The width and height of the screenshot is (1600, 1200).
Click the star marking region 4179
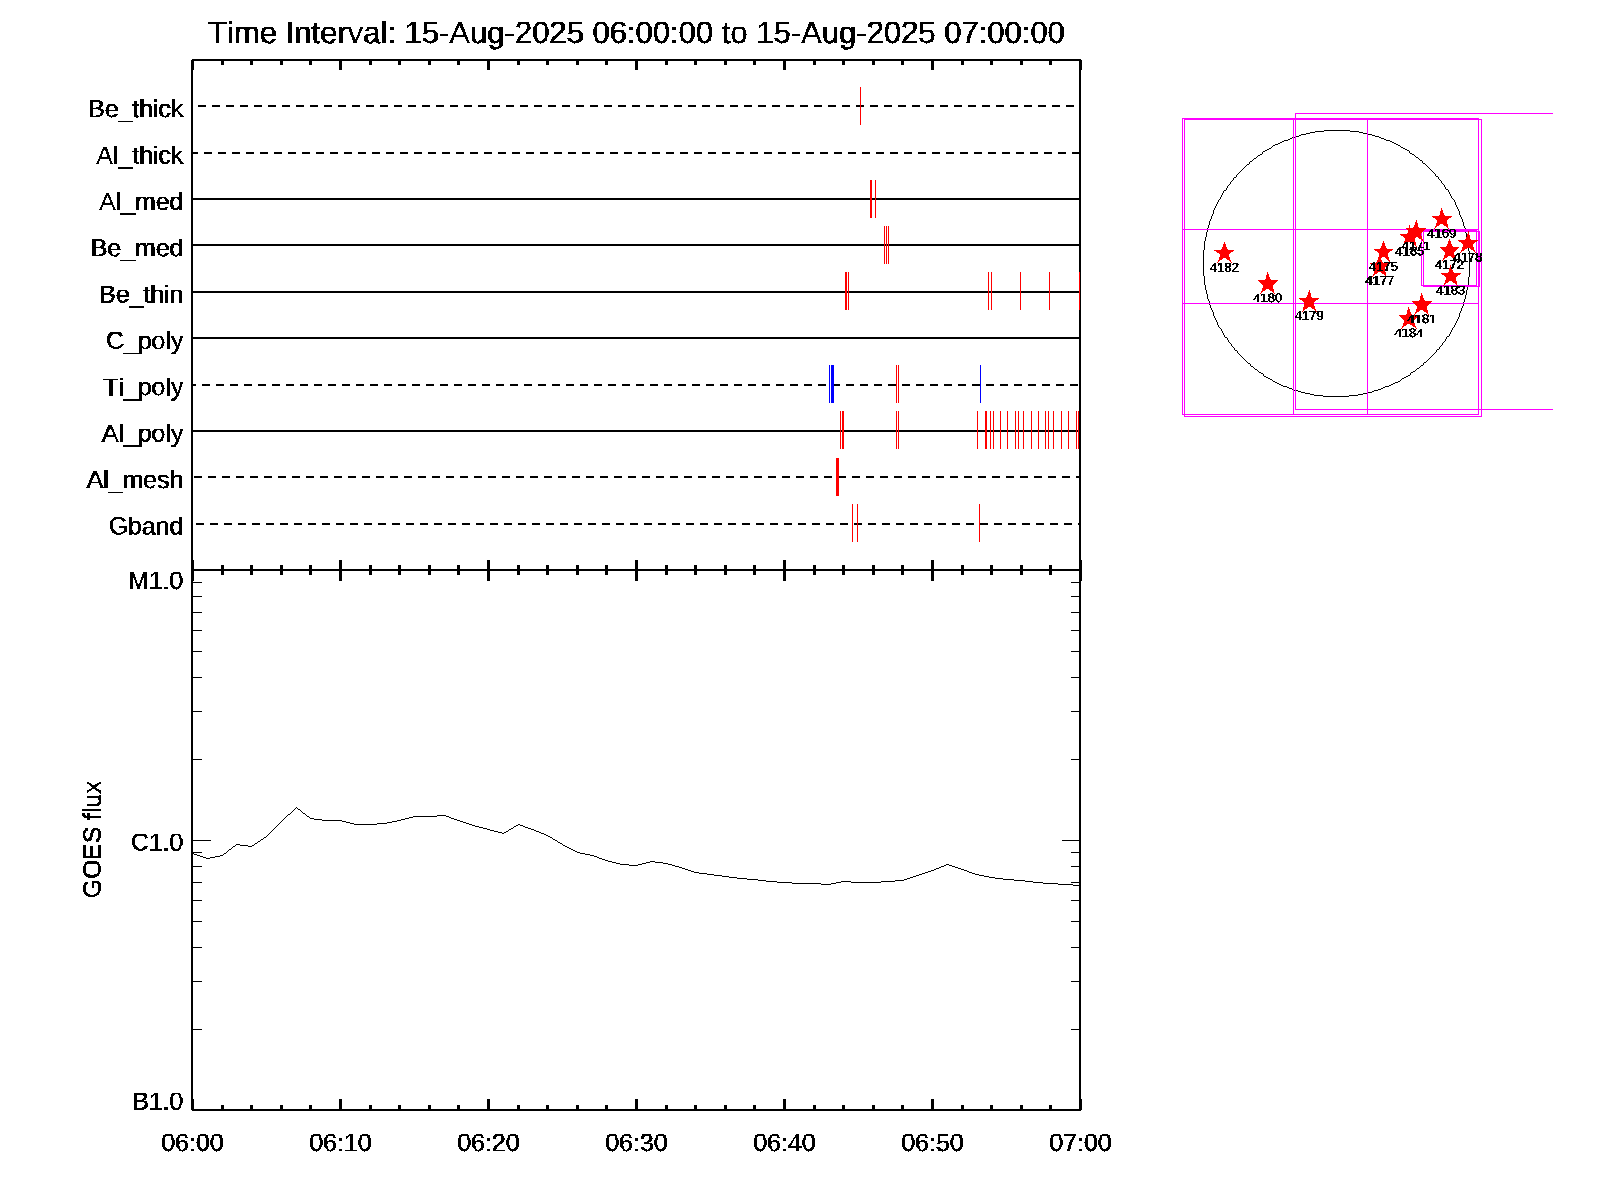[1309, 302]
